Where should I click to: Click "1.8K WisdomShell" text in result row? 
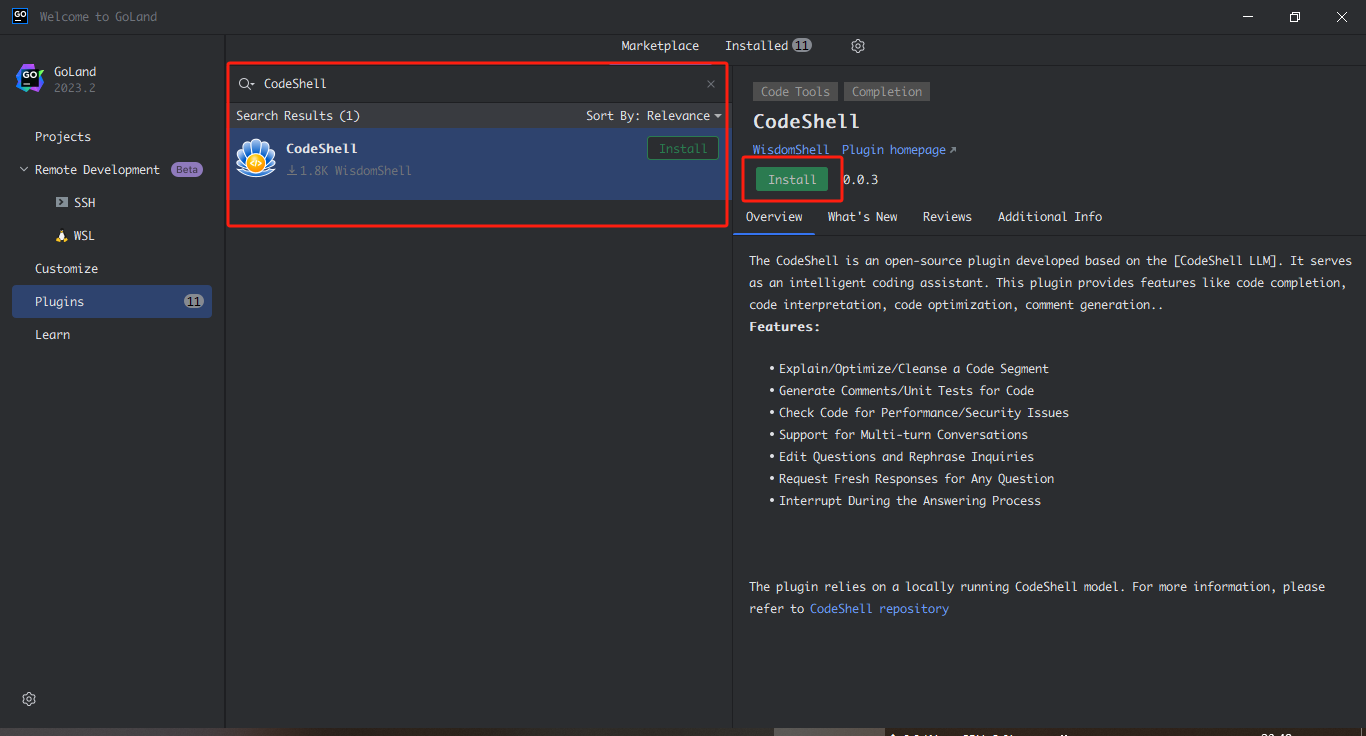tap(356, 171)
